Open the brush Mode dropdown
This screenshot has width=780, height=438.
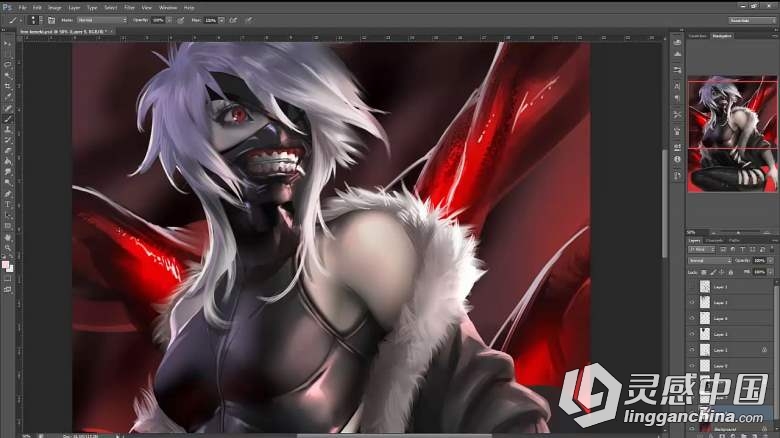[x=102, y=20]
